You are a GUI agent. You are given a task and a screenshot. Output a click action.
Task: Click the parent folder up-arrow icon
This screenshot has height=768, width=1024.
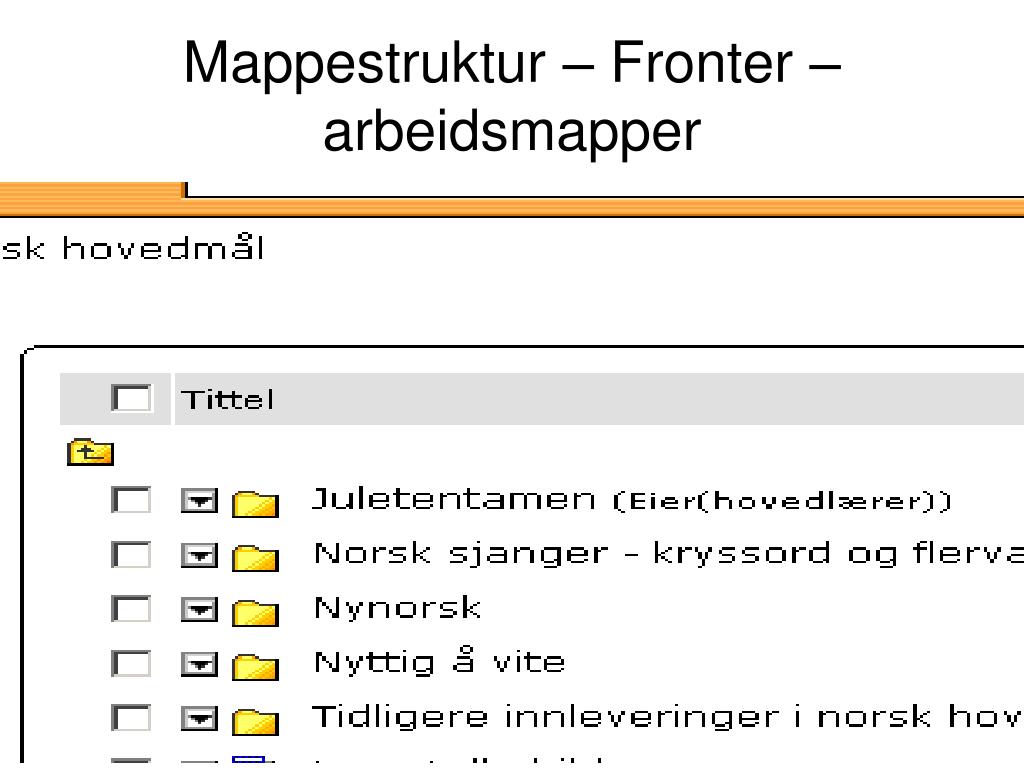[x=90, y=452]
